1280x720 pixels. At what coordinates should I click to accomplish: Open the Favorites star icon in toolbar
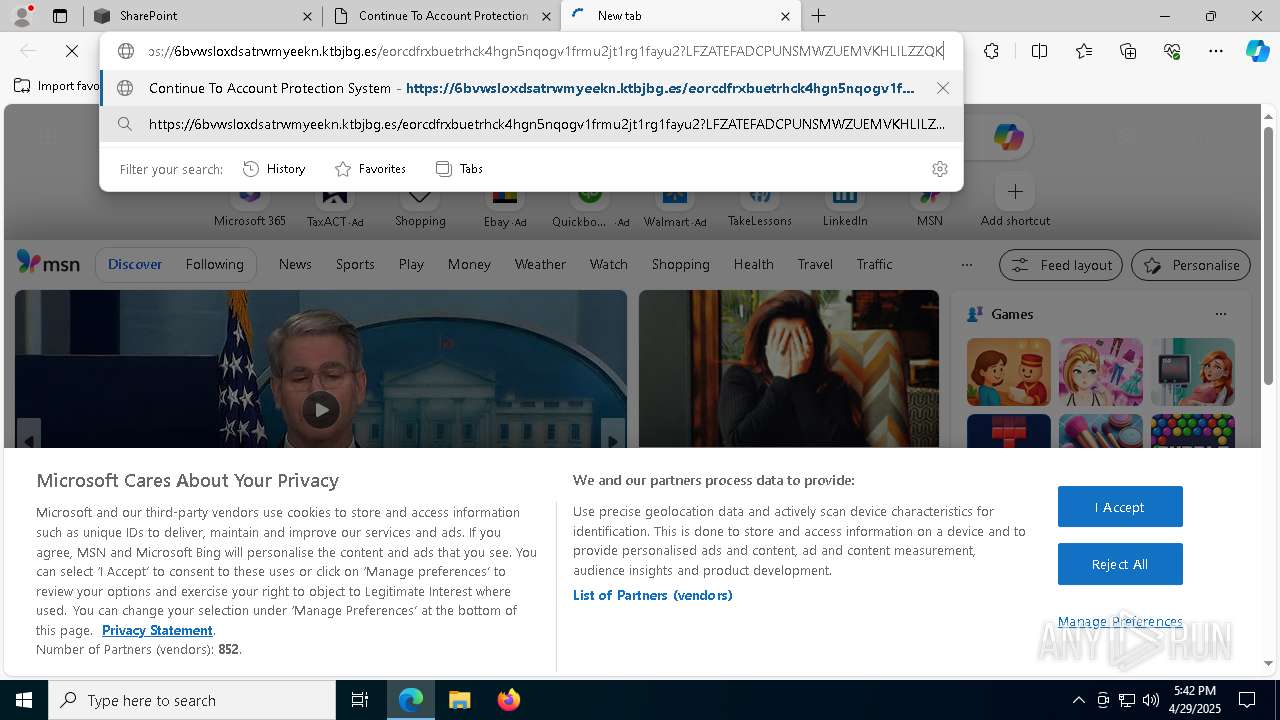pos(1084,51)
